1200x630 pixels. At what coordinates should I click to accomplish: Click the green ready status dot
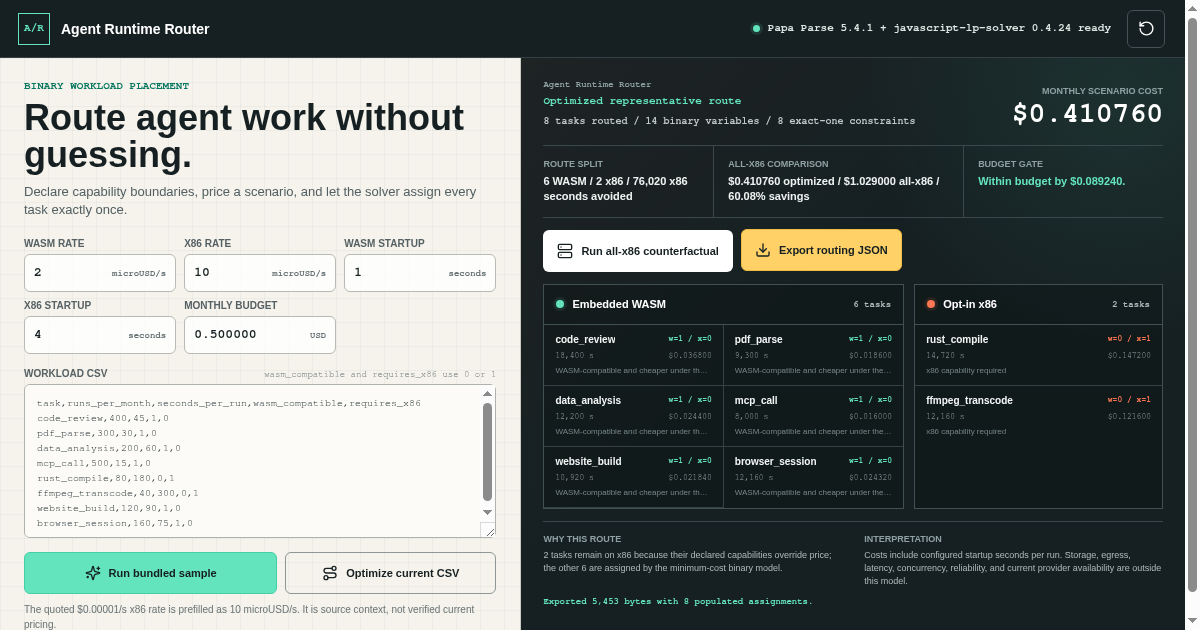click(x=756, y=29)
